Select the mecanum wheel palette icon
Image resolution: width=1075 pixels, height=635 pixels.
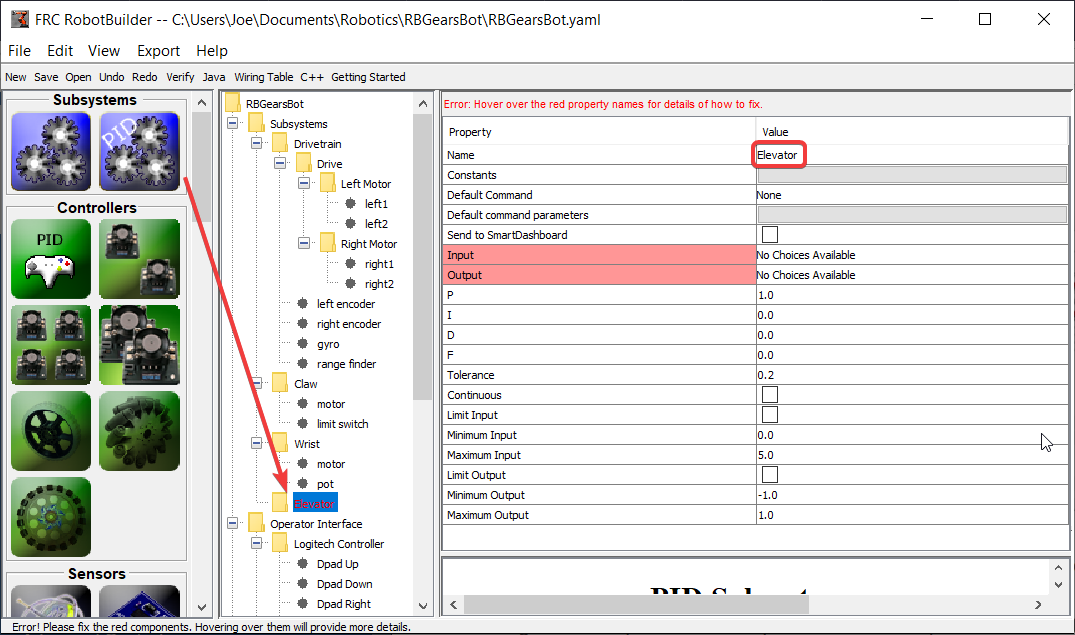[139, 431]
